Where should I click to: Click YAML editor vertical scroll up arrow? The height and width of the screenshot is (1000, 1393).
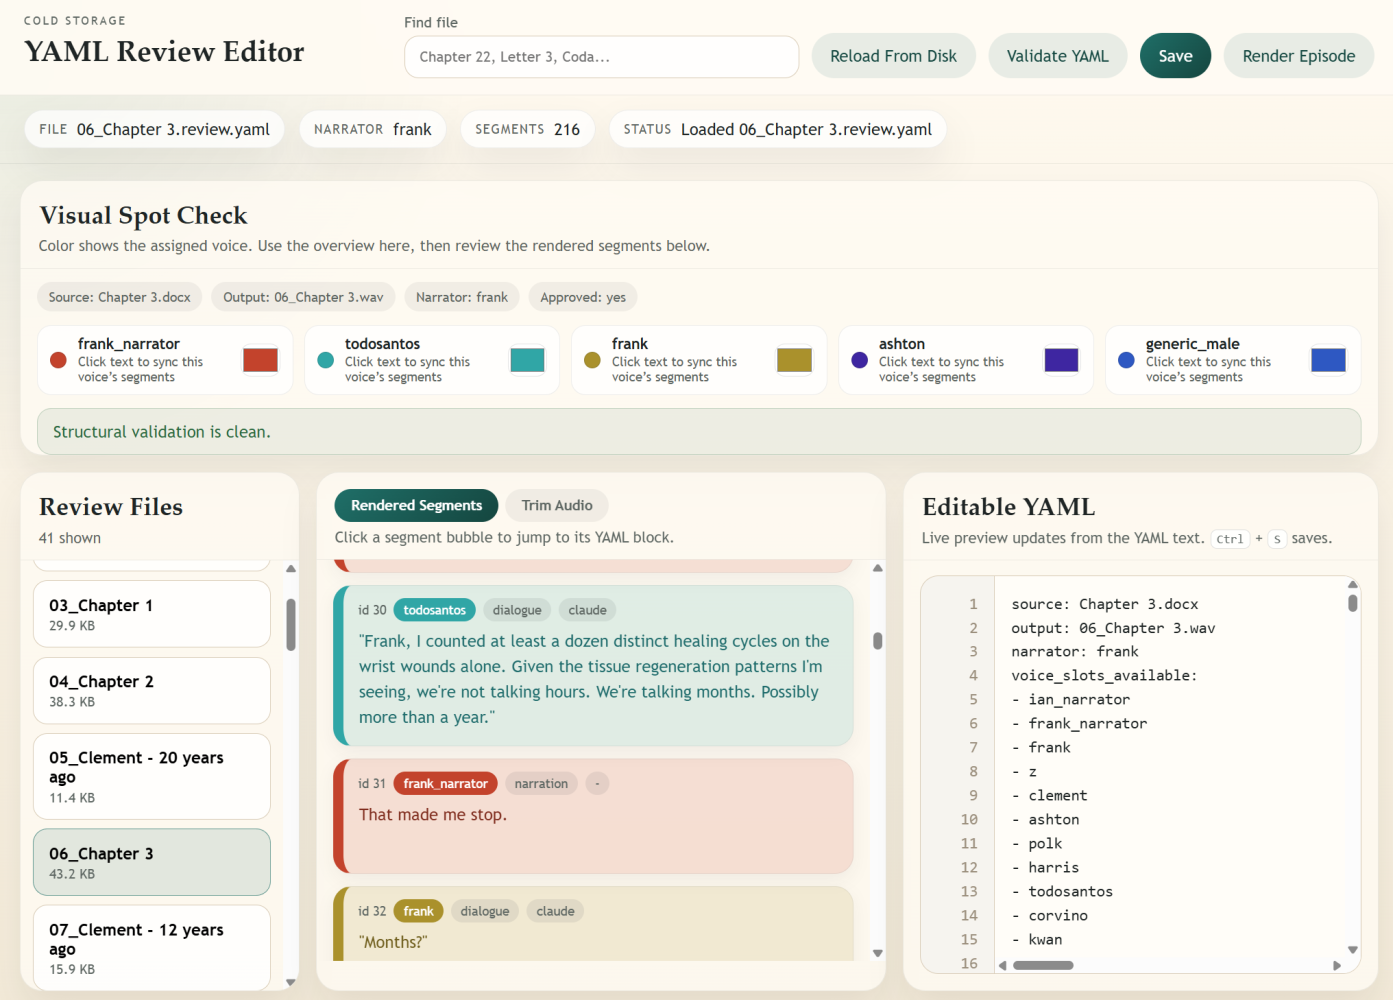[x=1353, y=584]
